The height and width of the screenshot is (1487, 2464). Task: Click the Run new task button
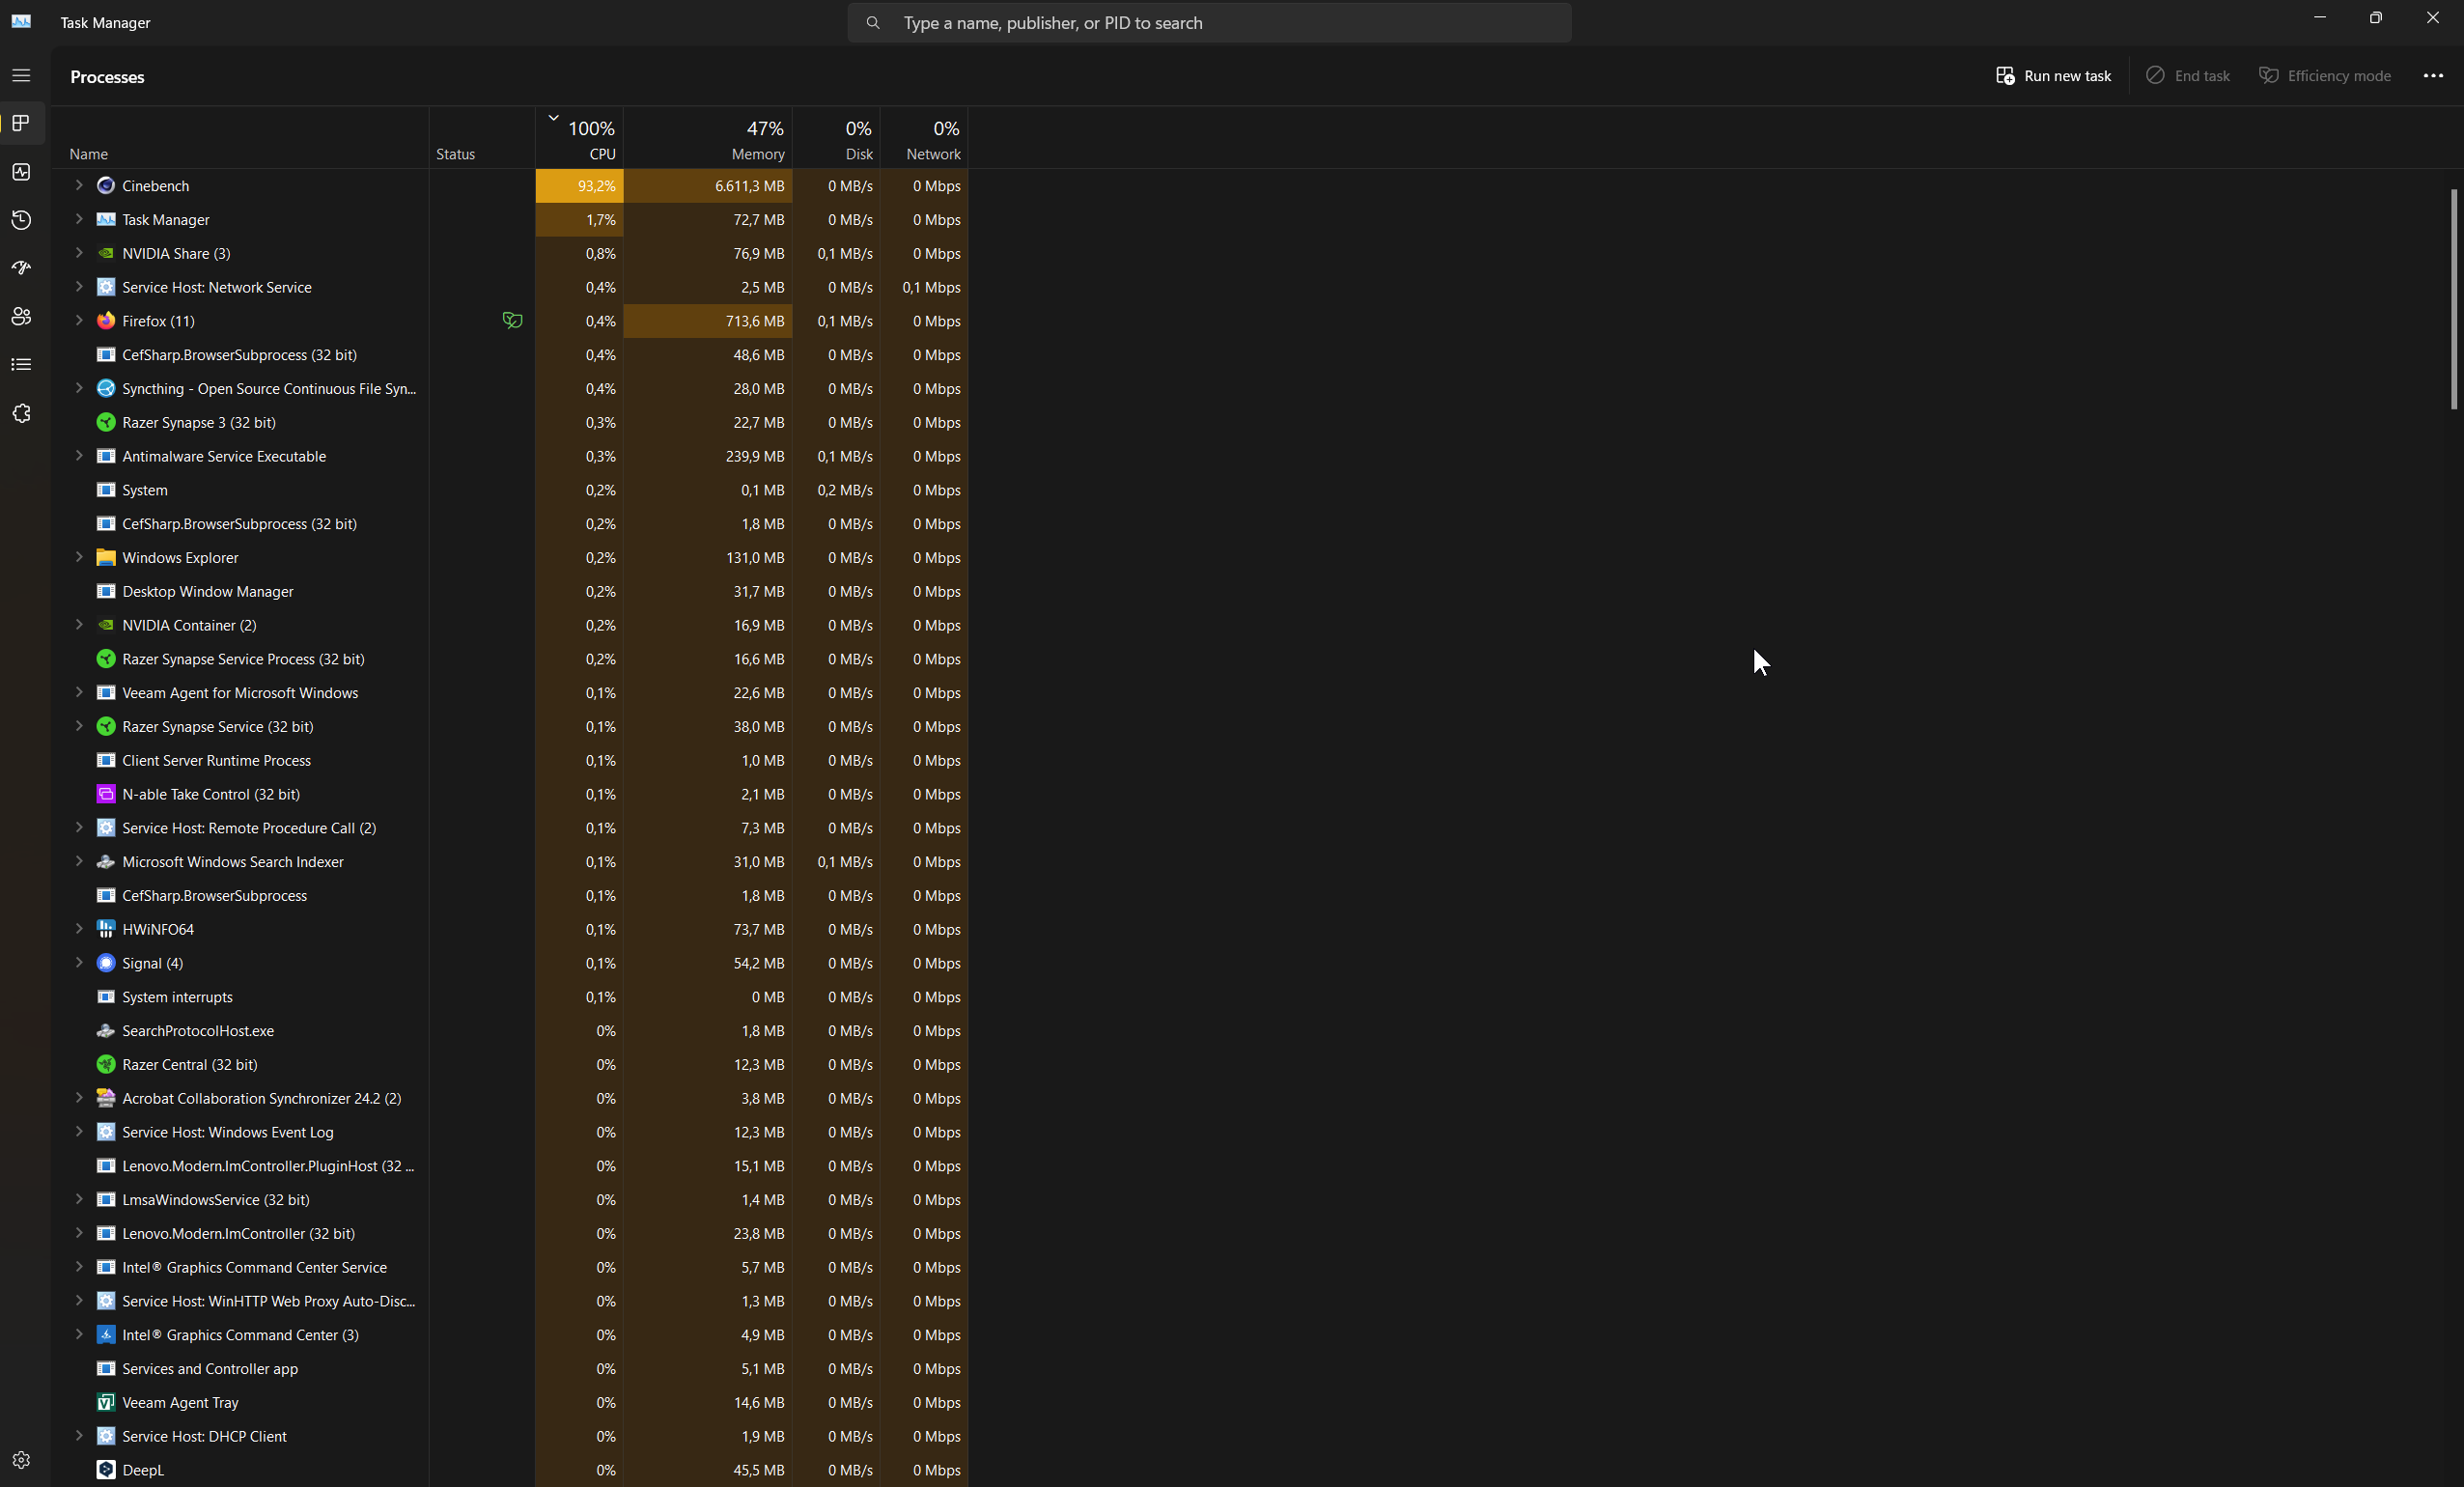click(2054, 76)
